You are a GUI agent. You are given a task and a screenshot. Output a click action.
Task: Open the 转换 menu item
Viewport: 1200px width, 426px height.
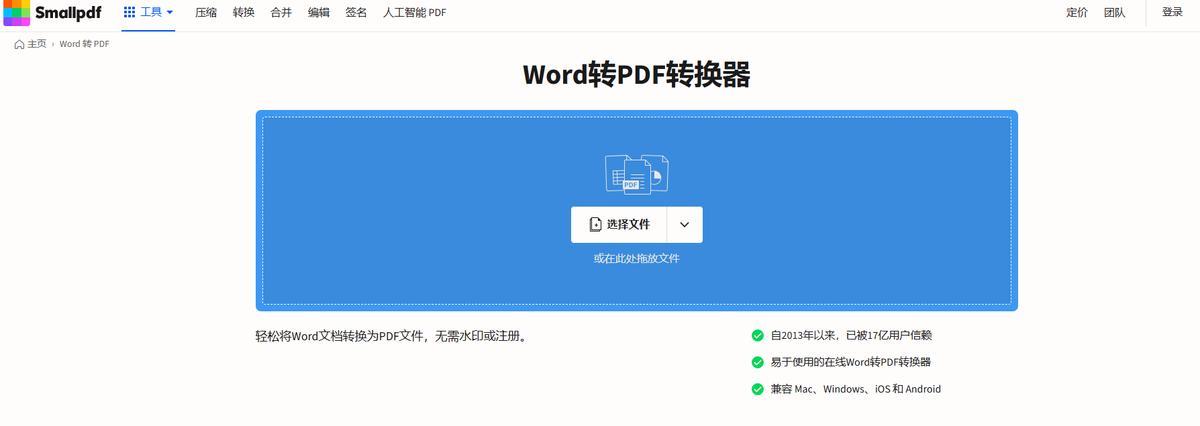(x=243, y=13)
